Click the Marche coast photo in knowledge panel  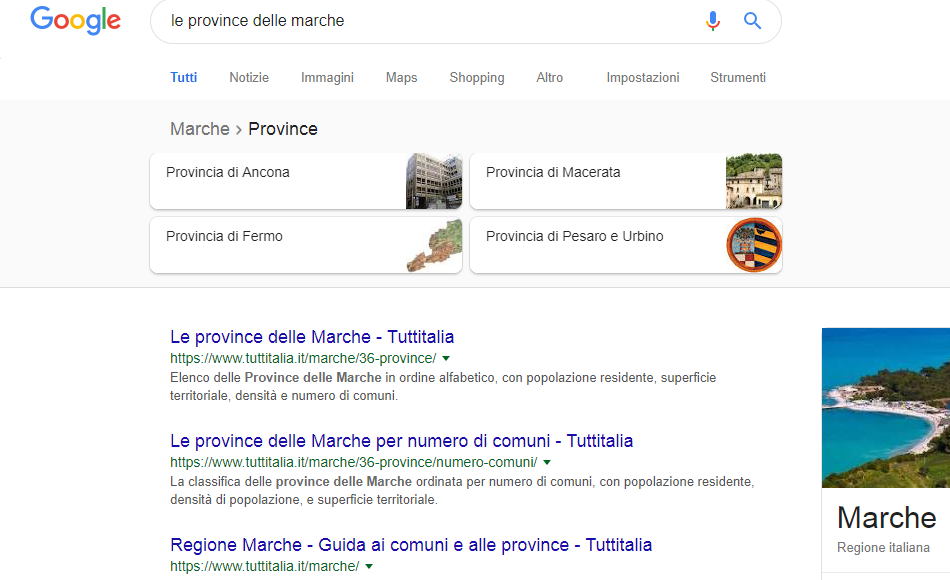point(886,408)
